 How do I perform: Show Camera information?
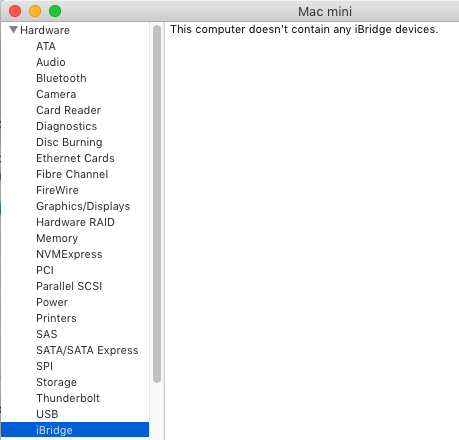56,94
